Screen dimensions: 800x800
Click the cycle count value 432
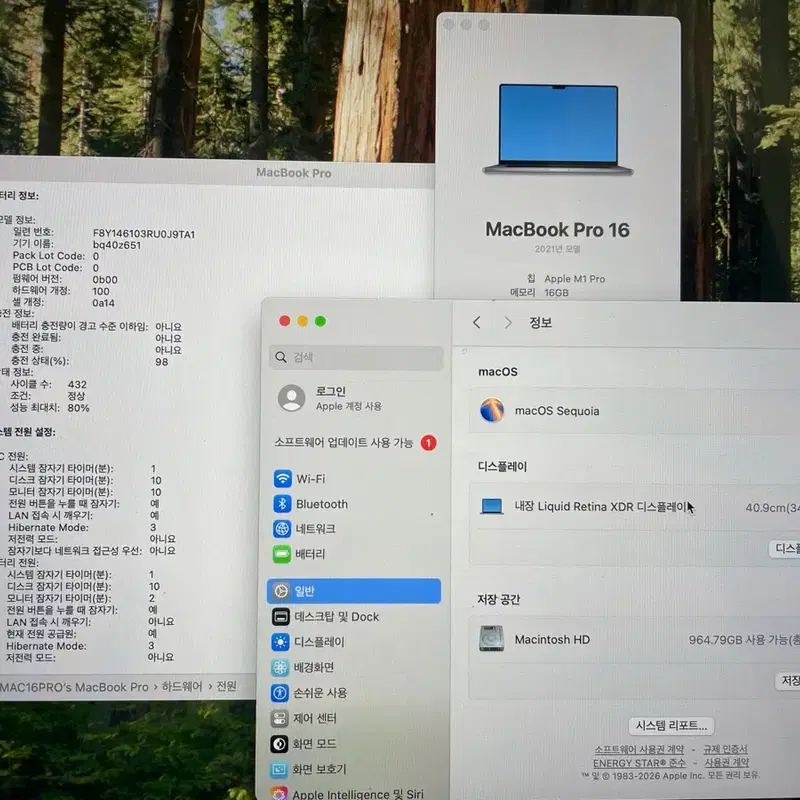(78, 384)
